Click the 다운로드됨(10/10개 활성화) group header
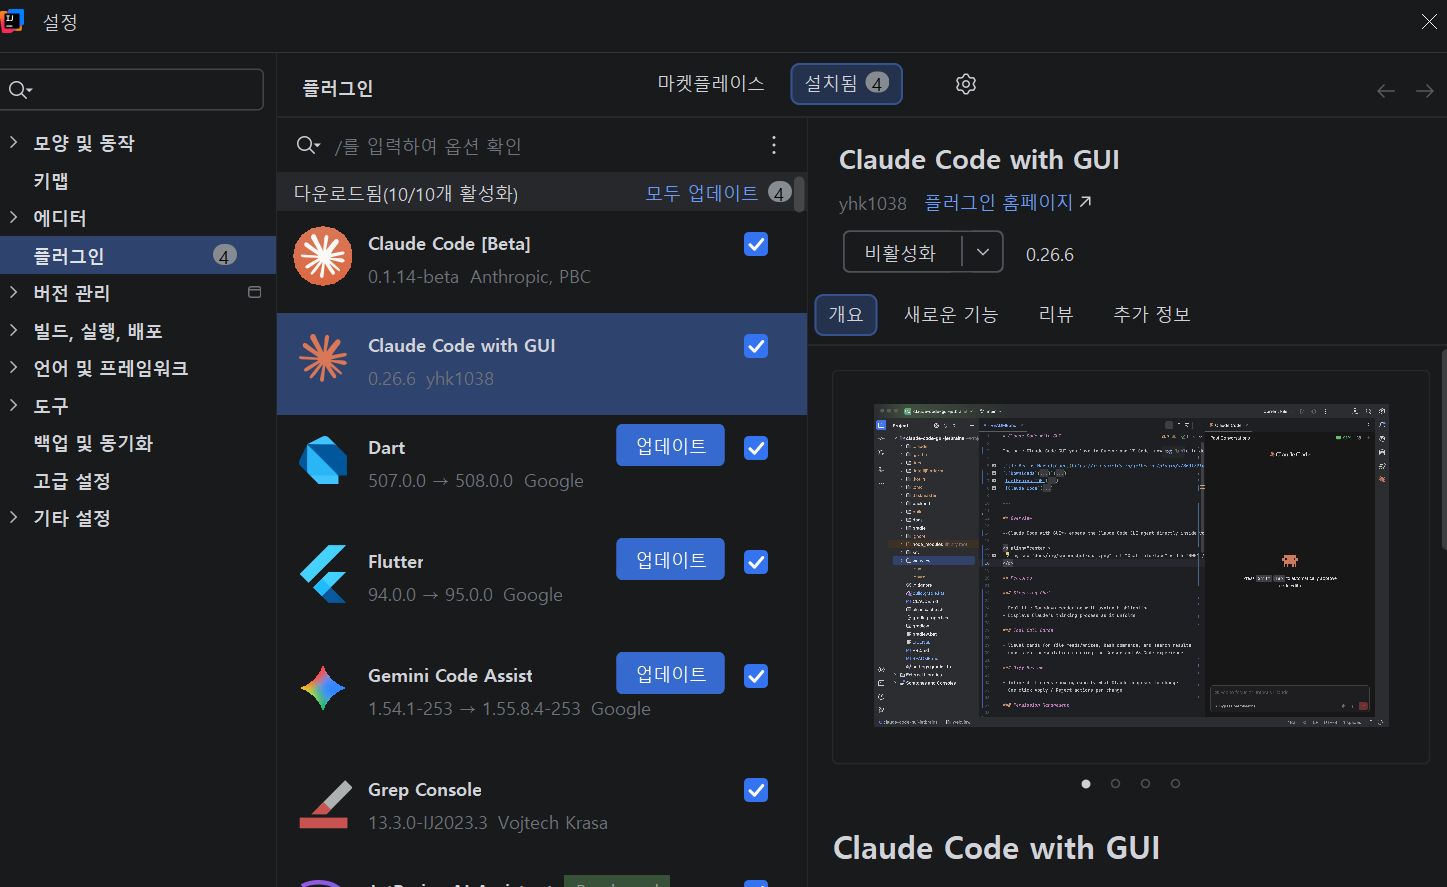The width and height of the screenshot is (1447, 887). coord(406,193)
